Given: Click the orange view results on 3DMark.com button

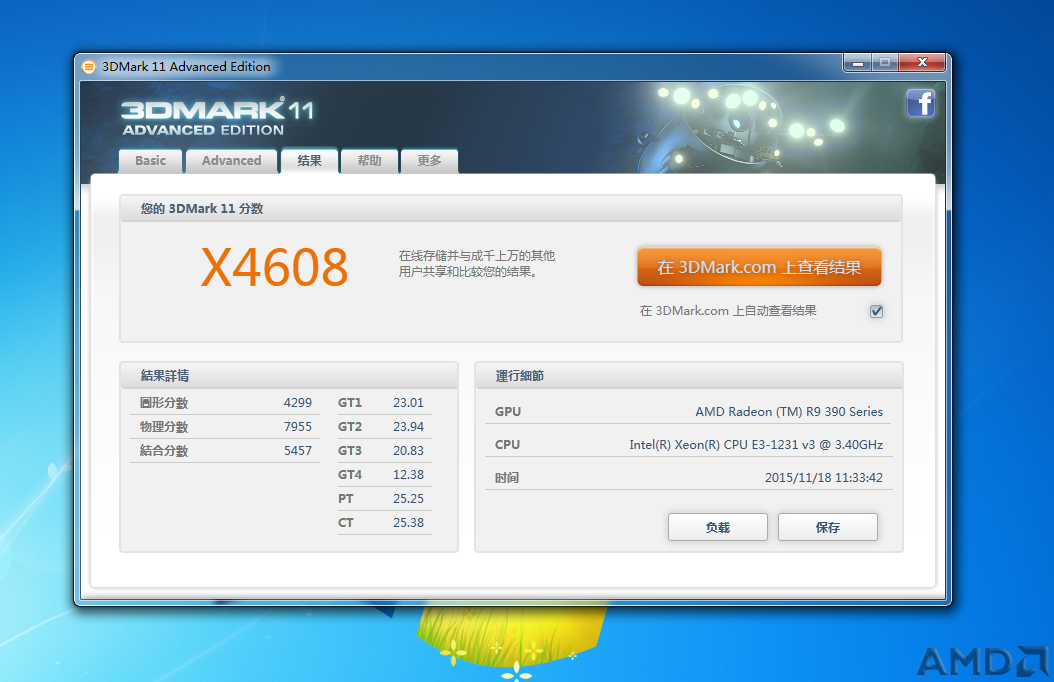Looking at the screenshot, I should point(759,267).
